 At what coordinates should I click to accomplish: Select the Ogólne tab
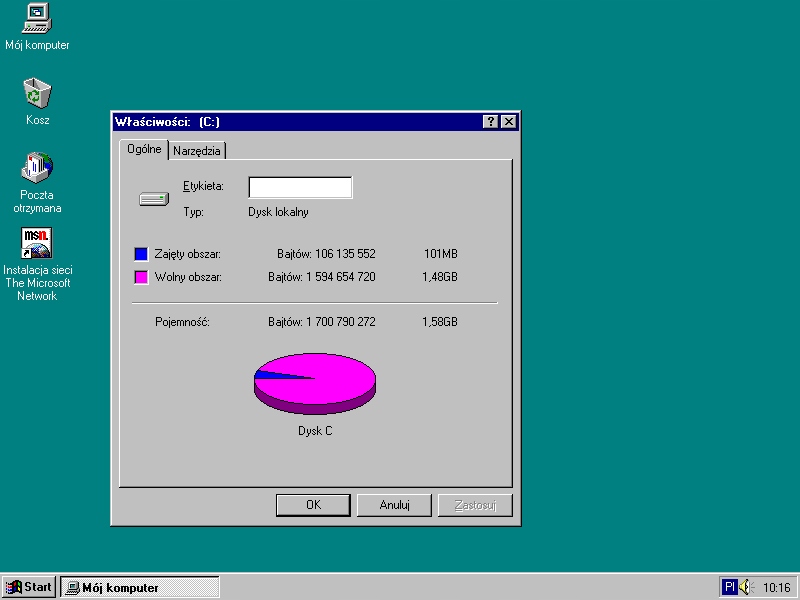145,149
